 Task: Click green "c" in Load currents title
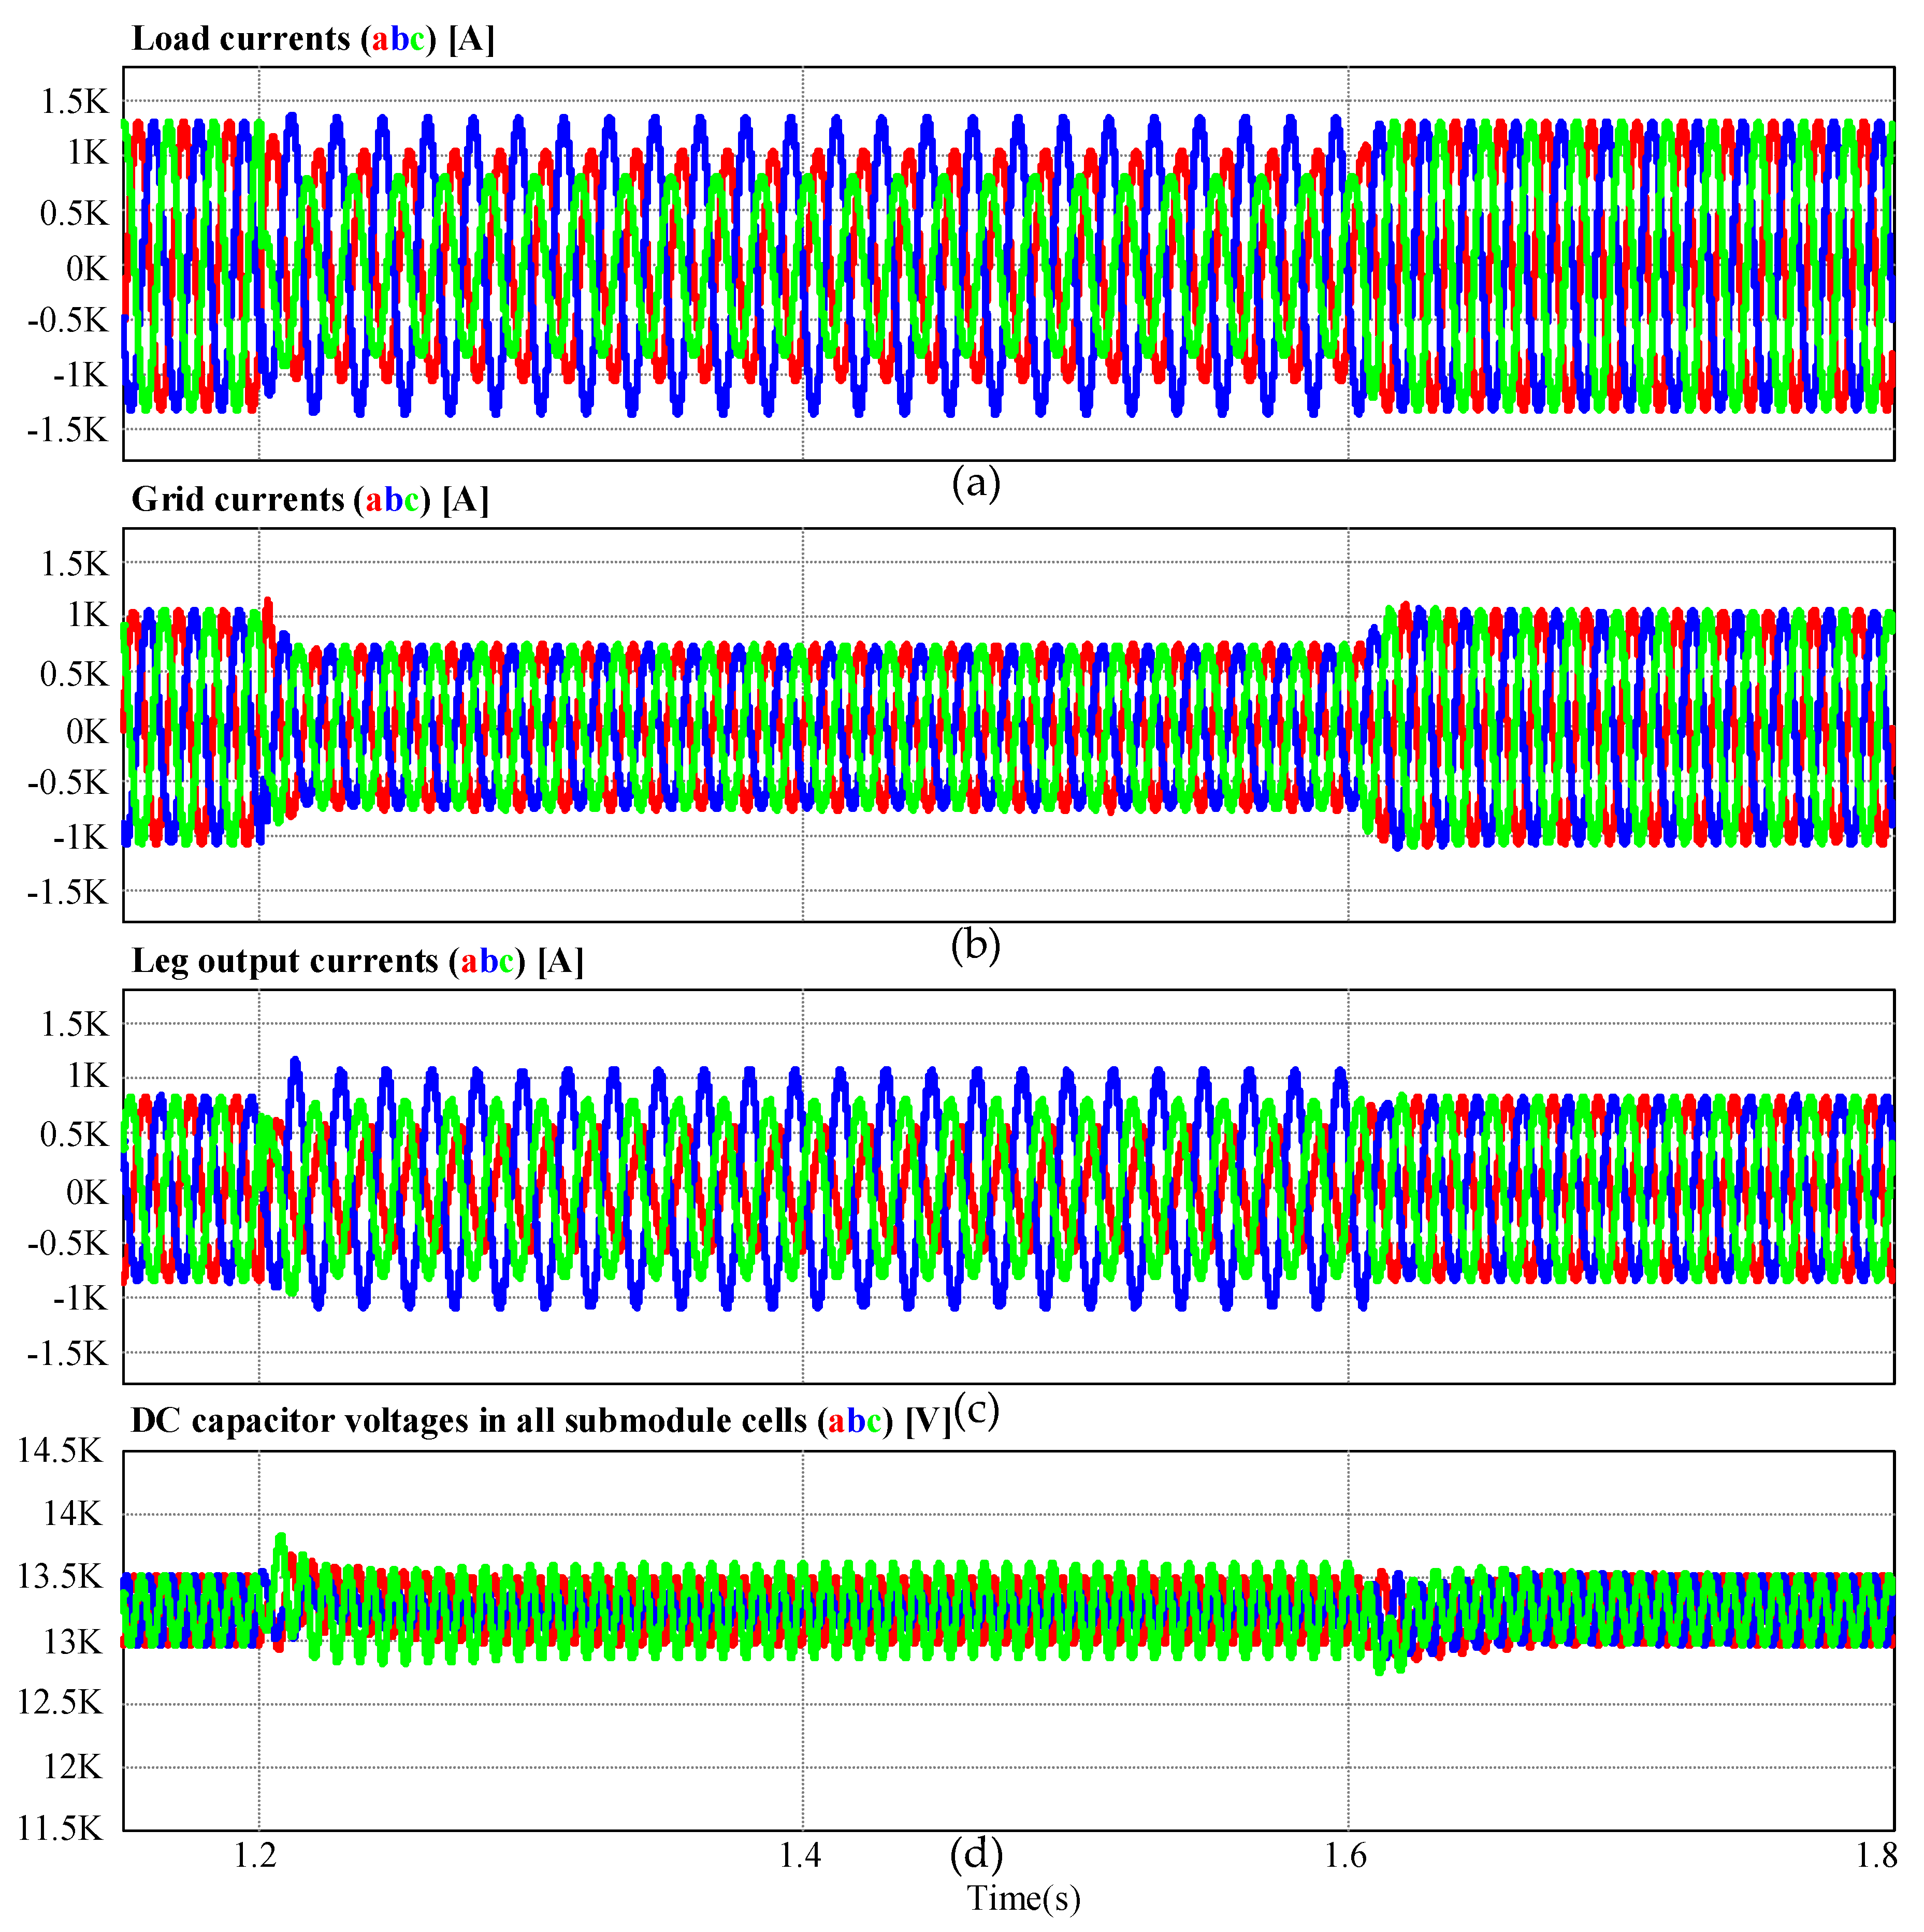click(418, 41)
